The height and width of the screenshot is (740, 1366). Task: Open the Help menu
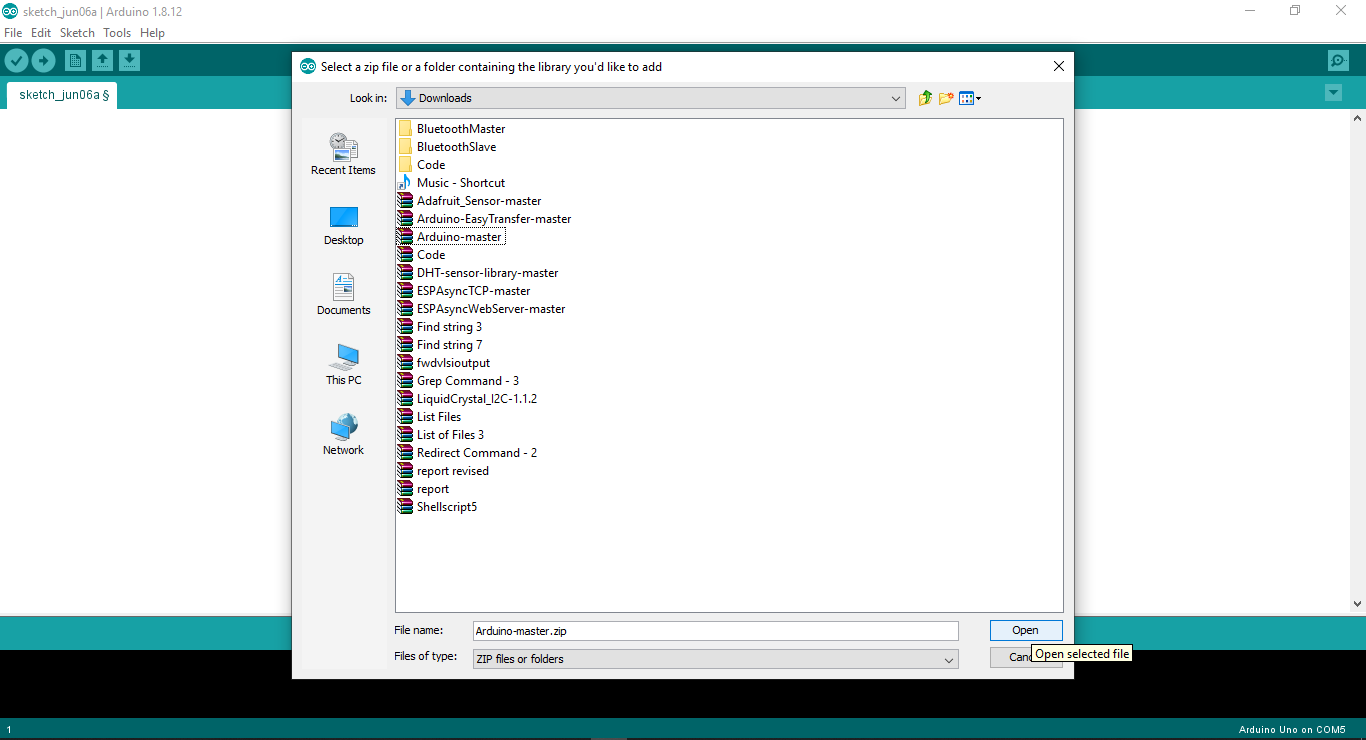point(152,33)
